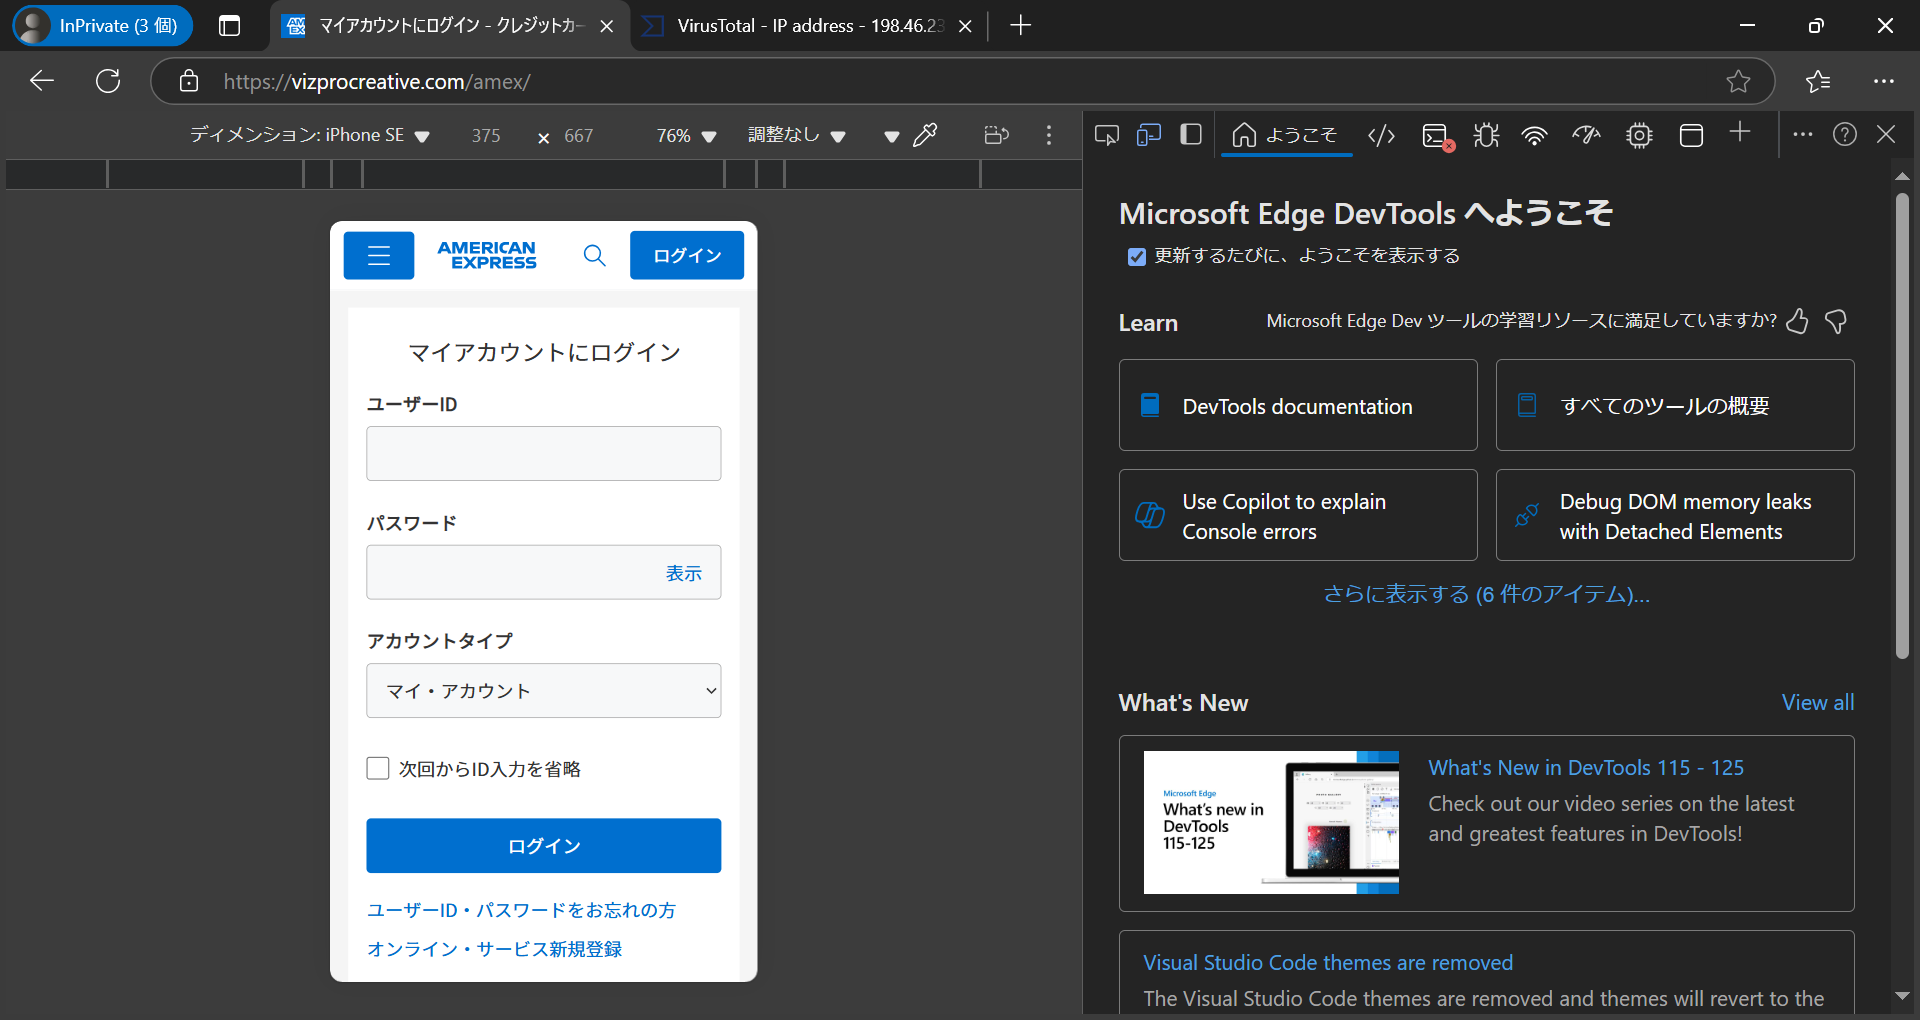Viewport: 1920px width, 1020px height.
Task: Open the Application tool icon
Action: click(1691, 135)
